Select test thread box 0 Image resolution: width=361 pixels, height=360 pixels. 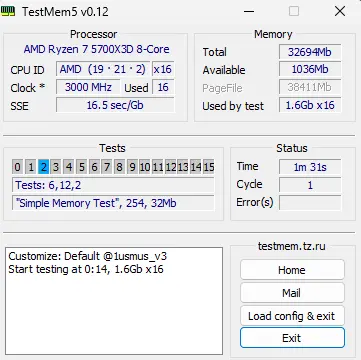coord(18,167)
